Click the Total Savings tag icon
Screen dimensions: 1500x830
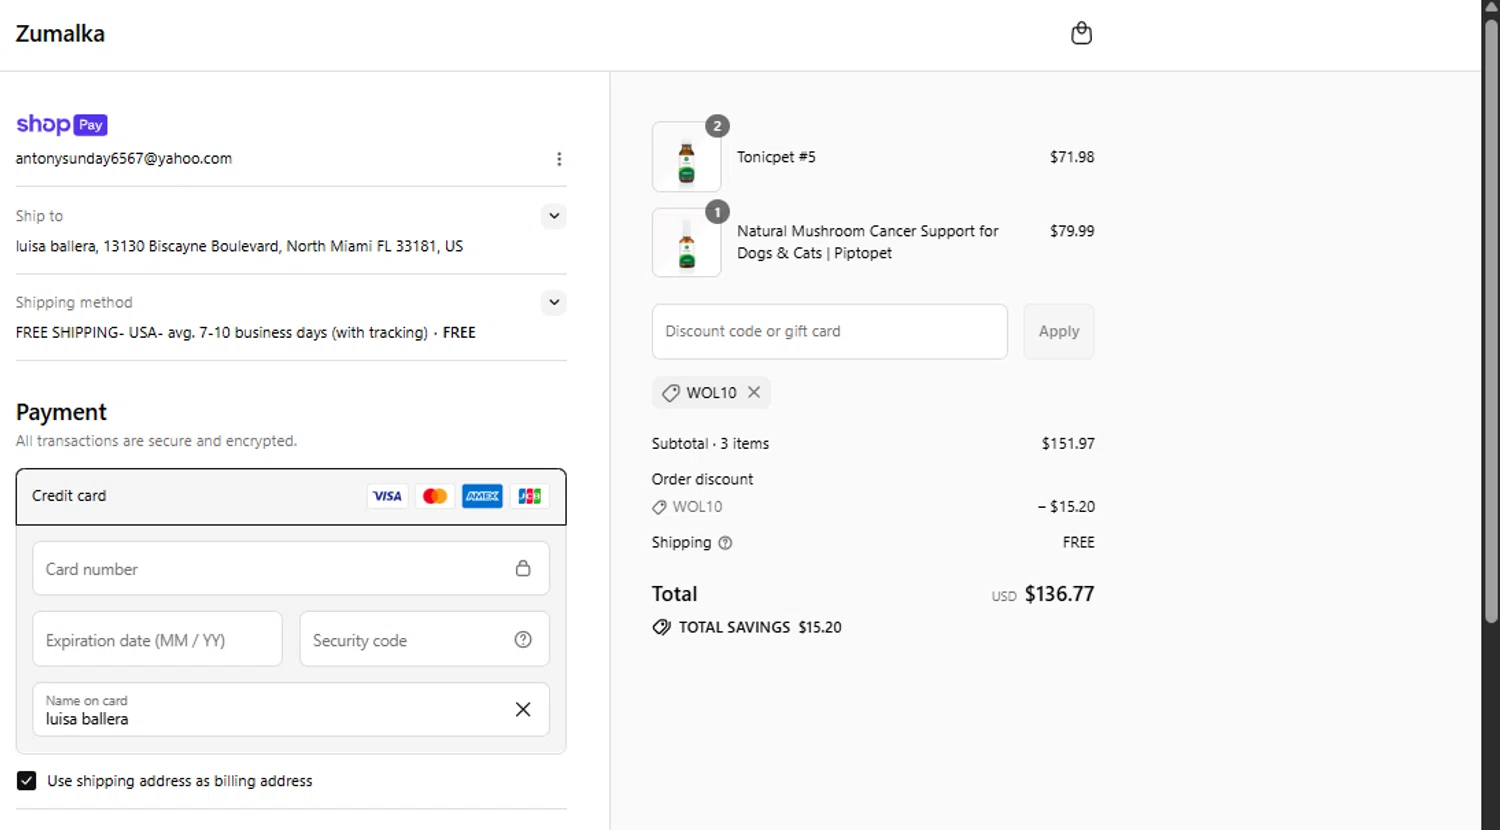click(661, 627)
